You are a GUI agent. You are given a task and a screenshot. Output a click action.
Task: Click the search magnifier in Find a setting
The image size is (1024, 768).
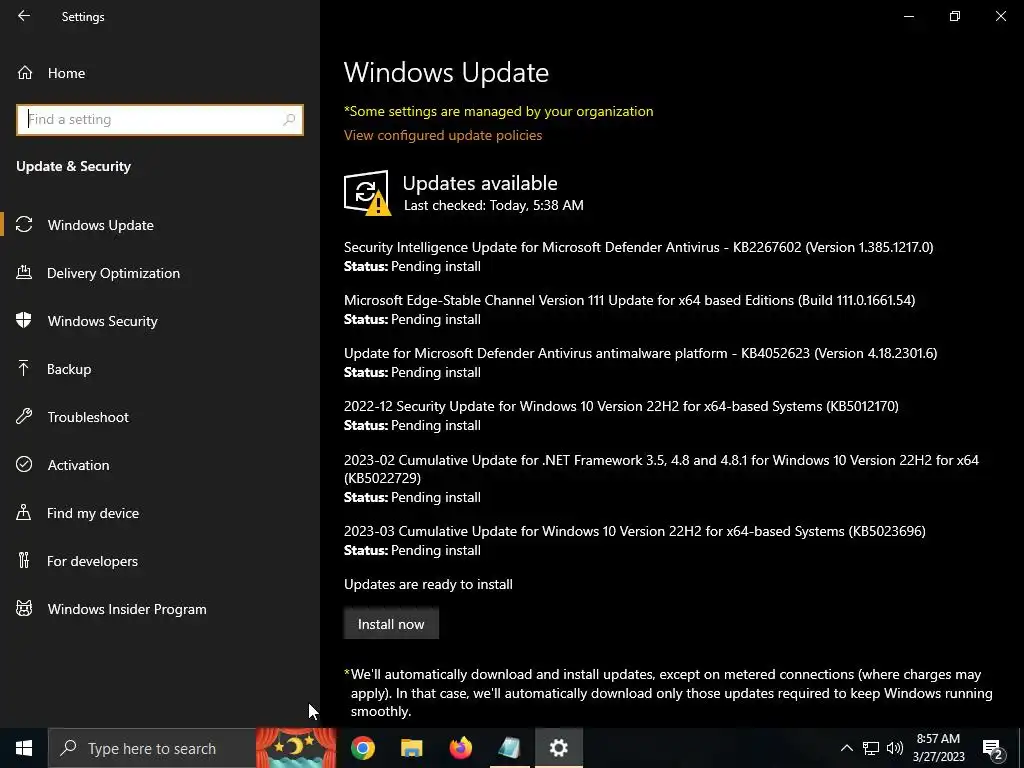point(289,120)
